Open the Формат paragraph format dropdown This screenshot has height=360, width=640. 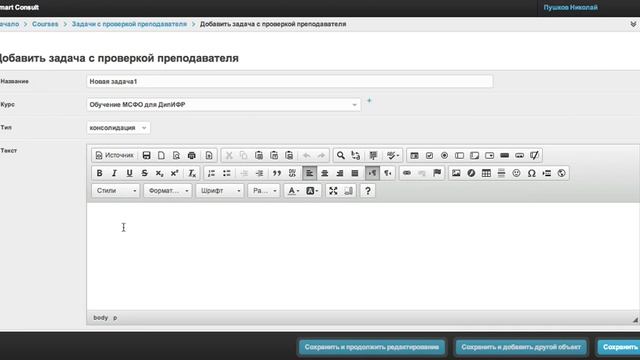tap(167, 191)
